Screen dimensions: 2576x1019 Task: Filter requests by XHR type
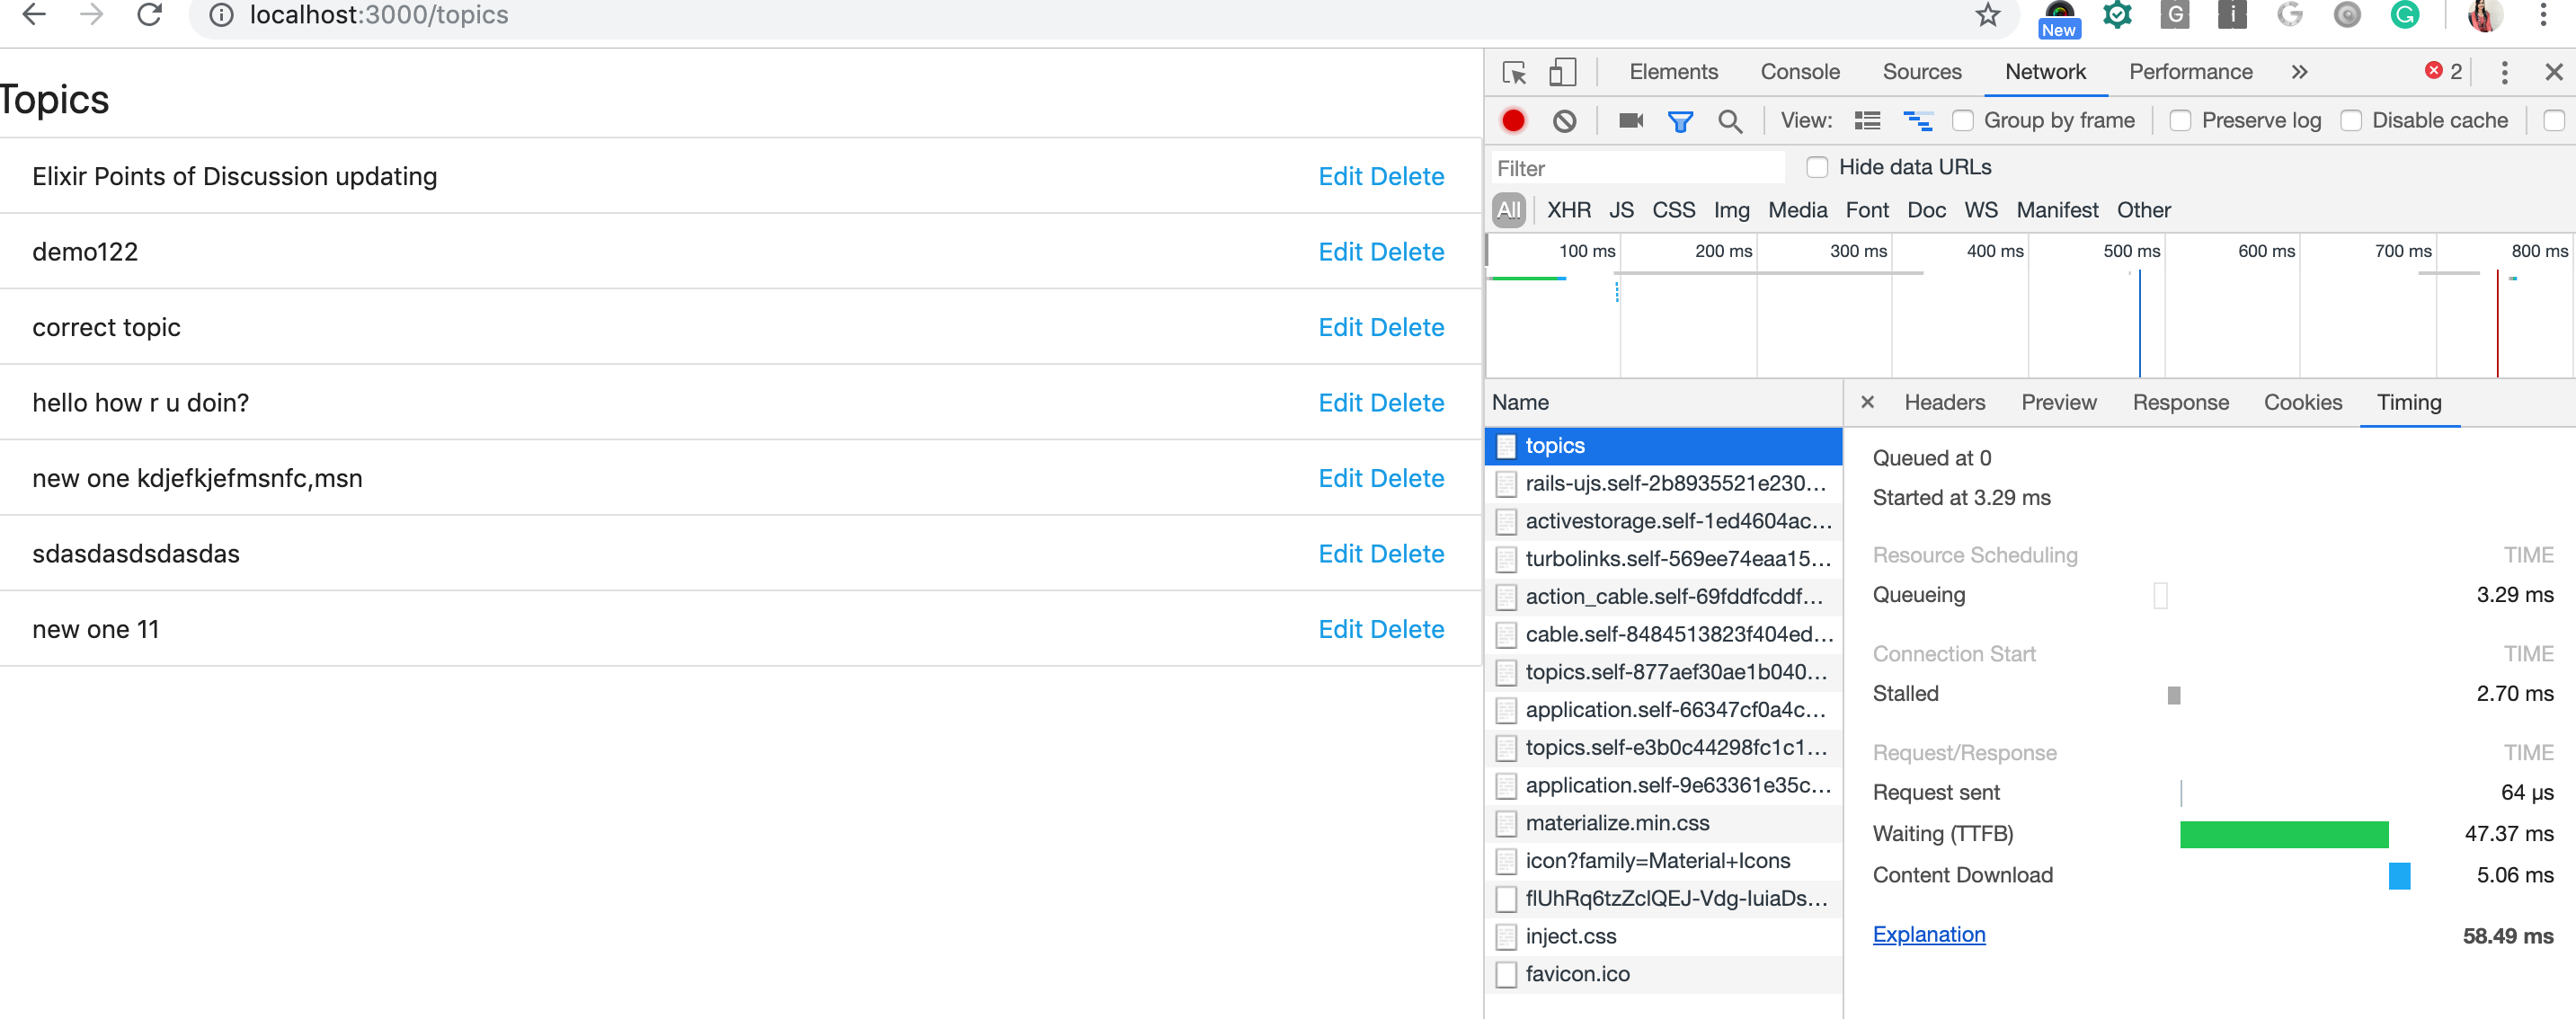1568,210
